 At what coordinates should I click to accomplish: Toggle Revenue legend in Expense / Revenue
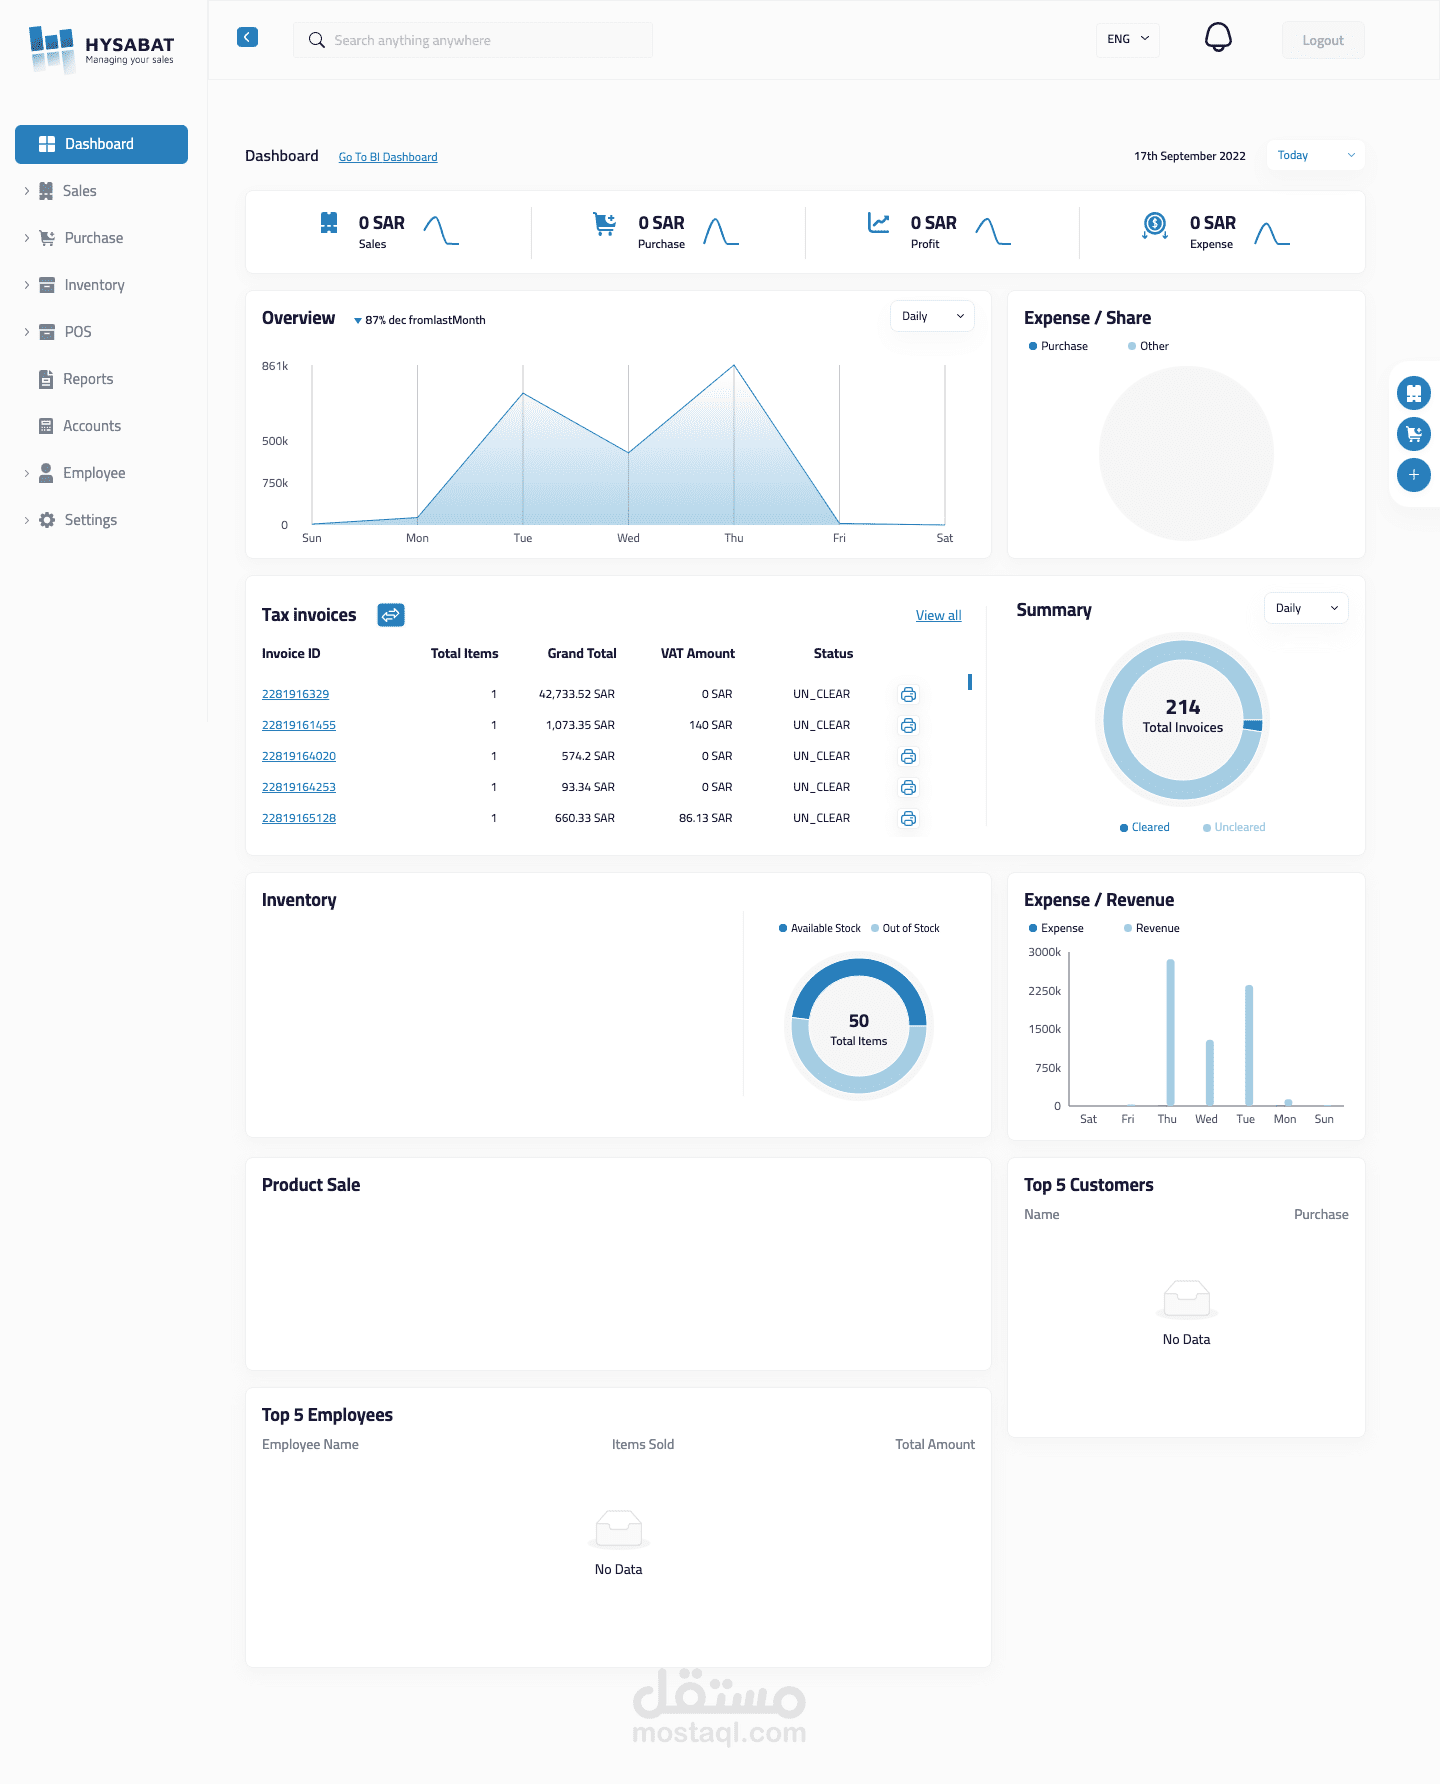pyautogui.click(x=1152, y=928)
